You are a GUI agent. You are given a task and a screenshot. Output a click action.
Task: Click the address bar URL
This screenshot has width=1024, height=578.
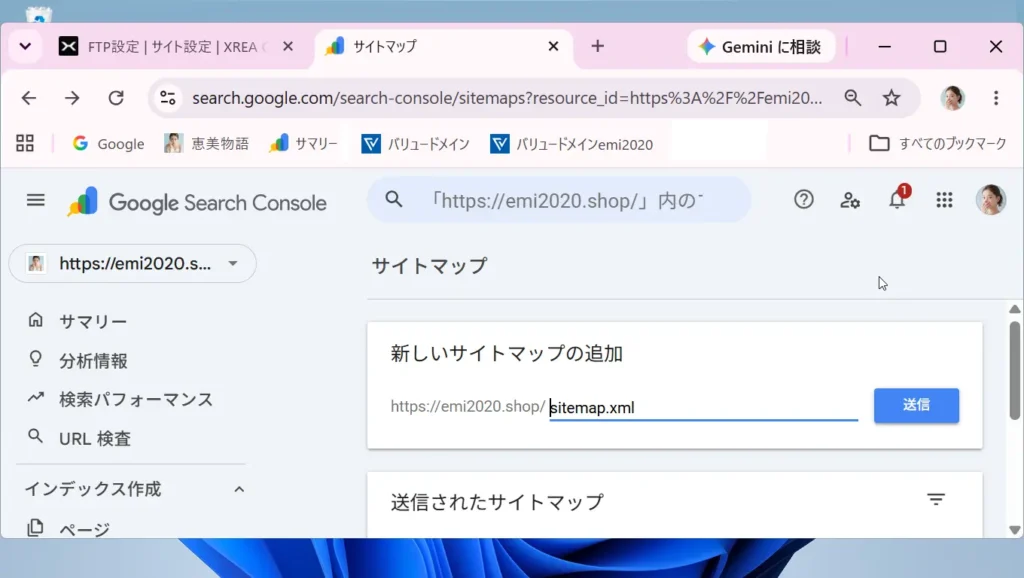click(x=507, y=98)
